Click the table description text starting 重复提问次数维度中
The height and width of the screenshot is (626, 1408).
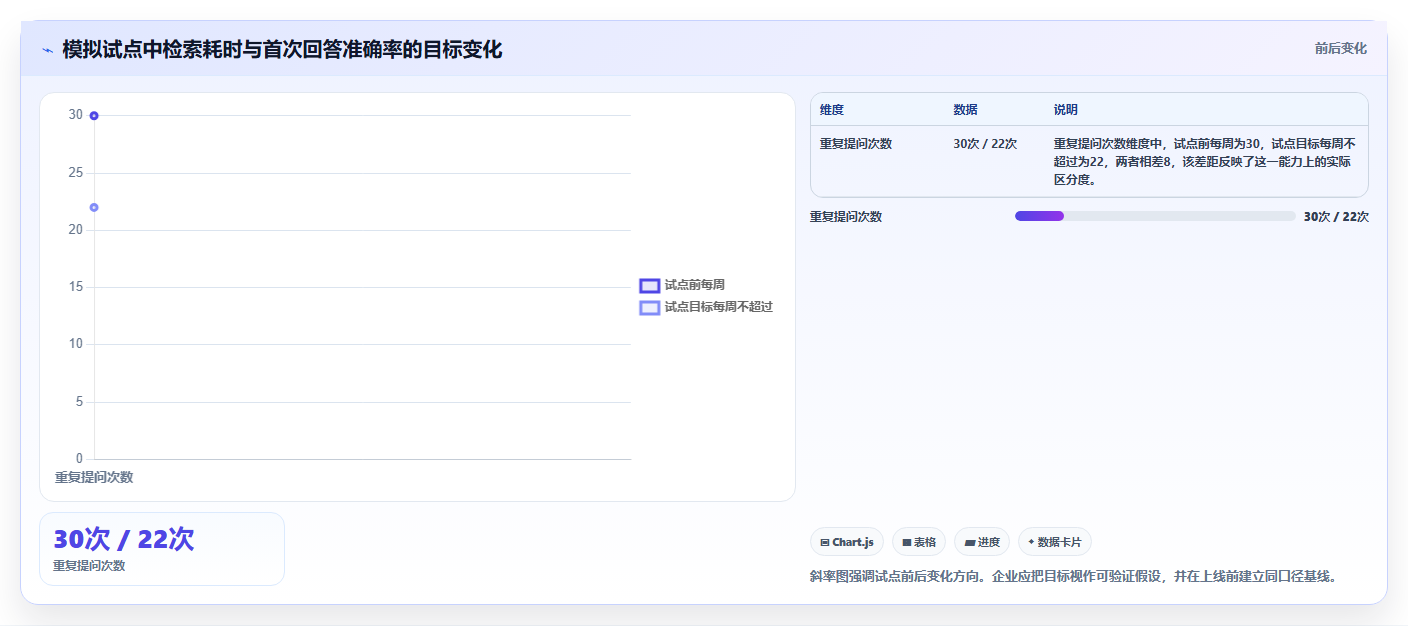1205,162
